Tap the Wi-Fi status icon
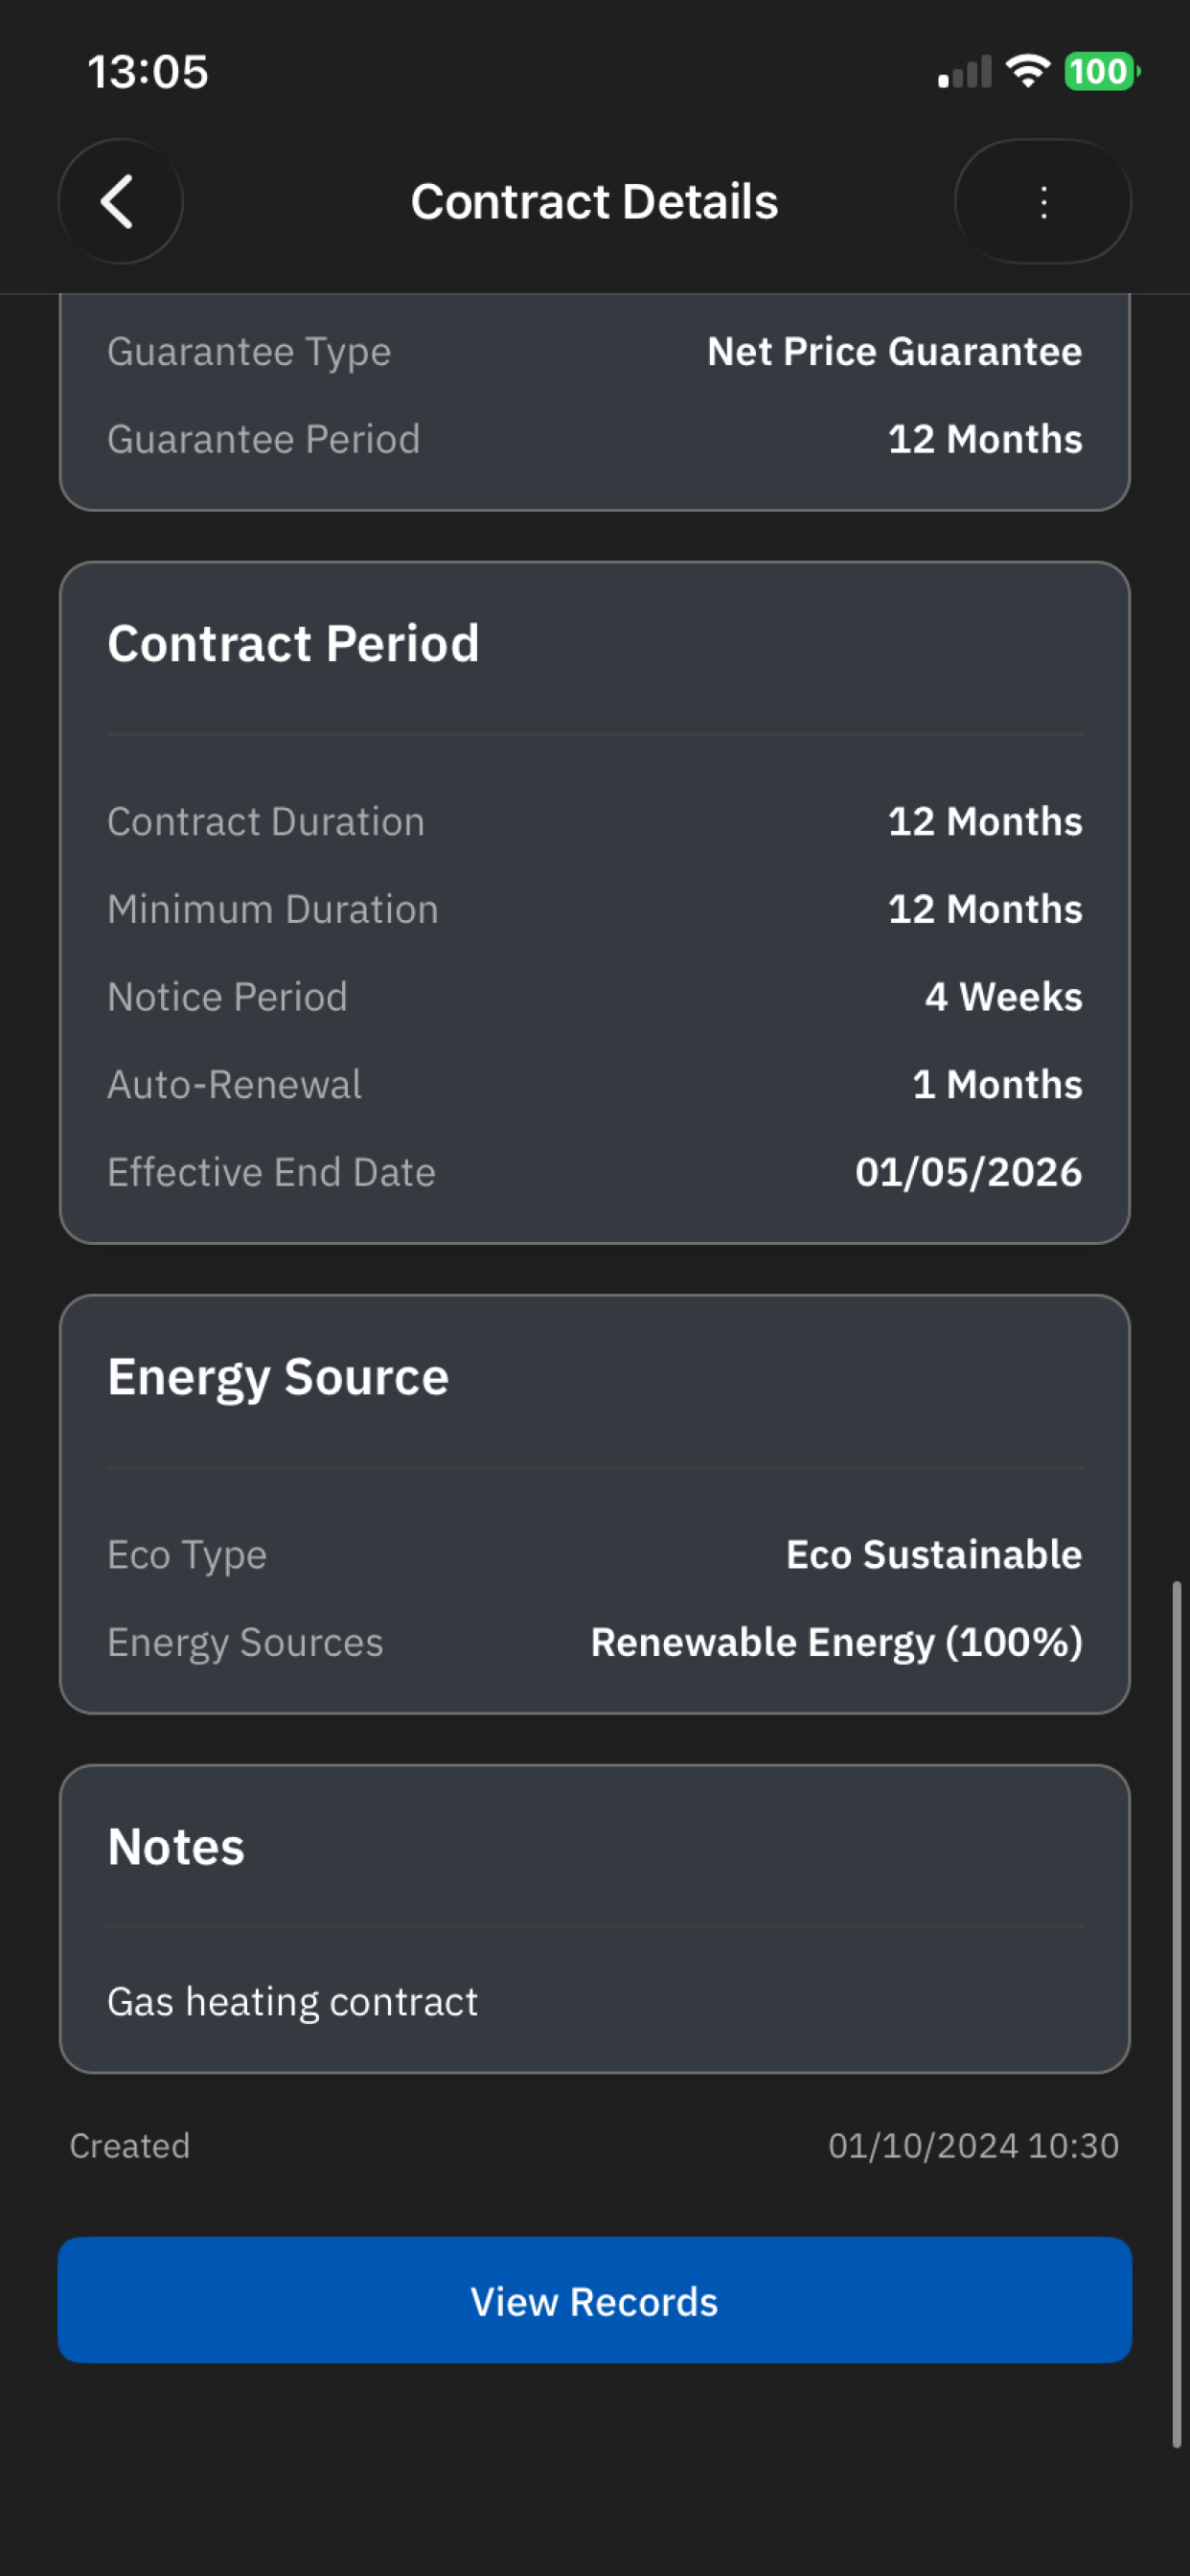 click(1027, 72)
